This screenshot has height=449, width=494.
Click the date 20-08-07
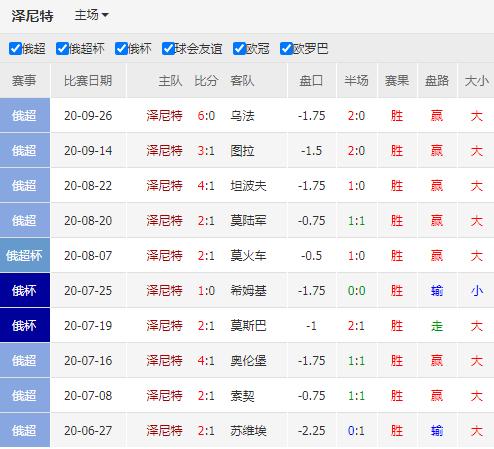pos(88,256)
